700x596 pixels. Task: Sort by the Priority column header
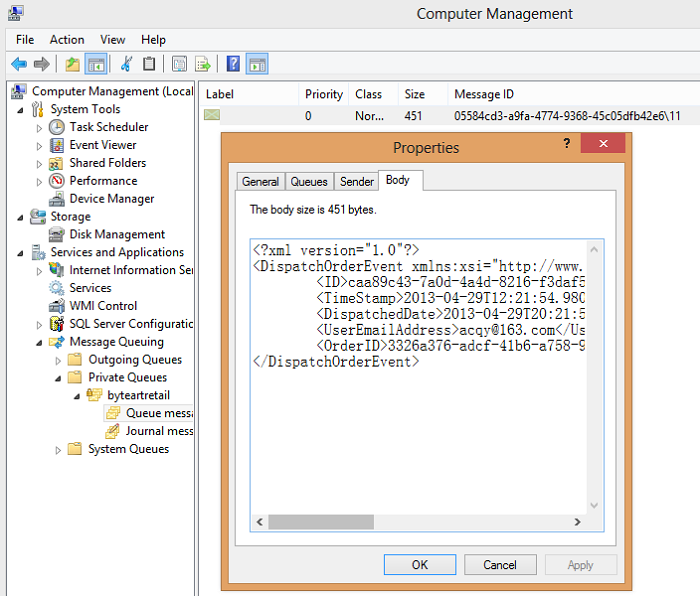(x=324, y=94)
